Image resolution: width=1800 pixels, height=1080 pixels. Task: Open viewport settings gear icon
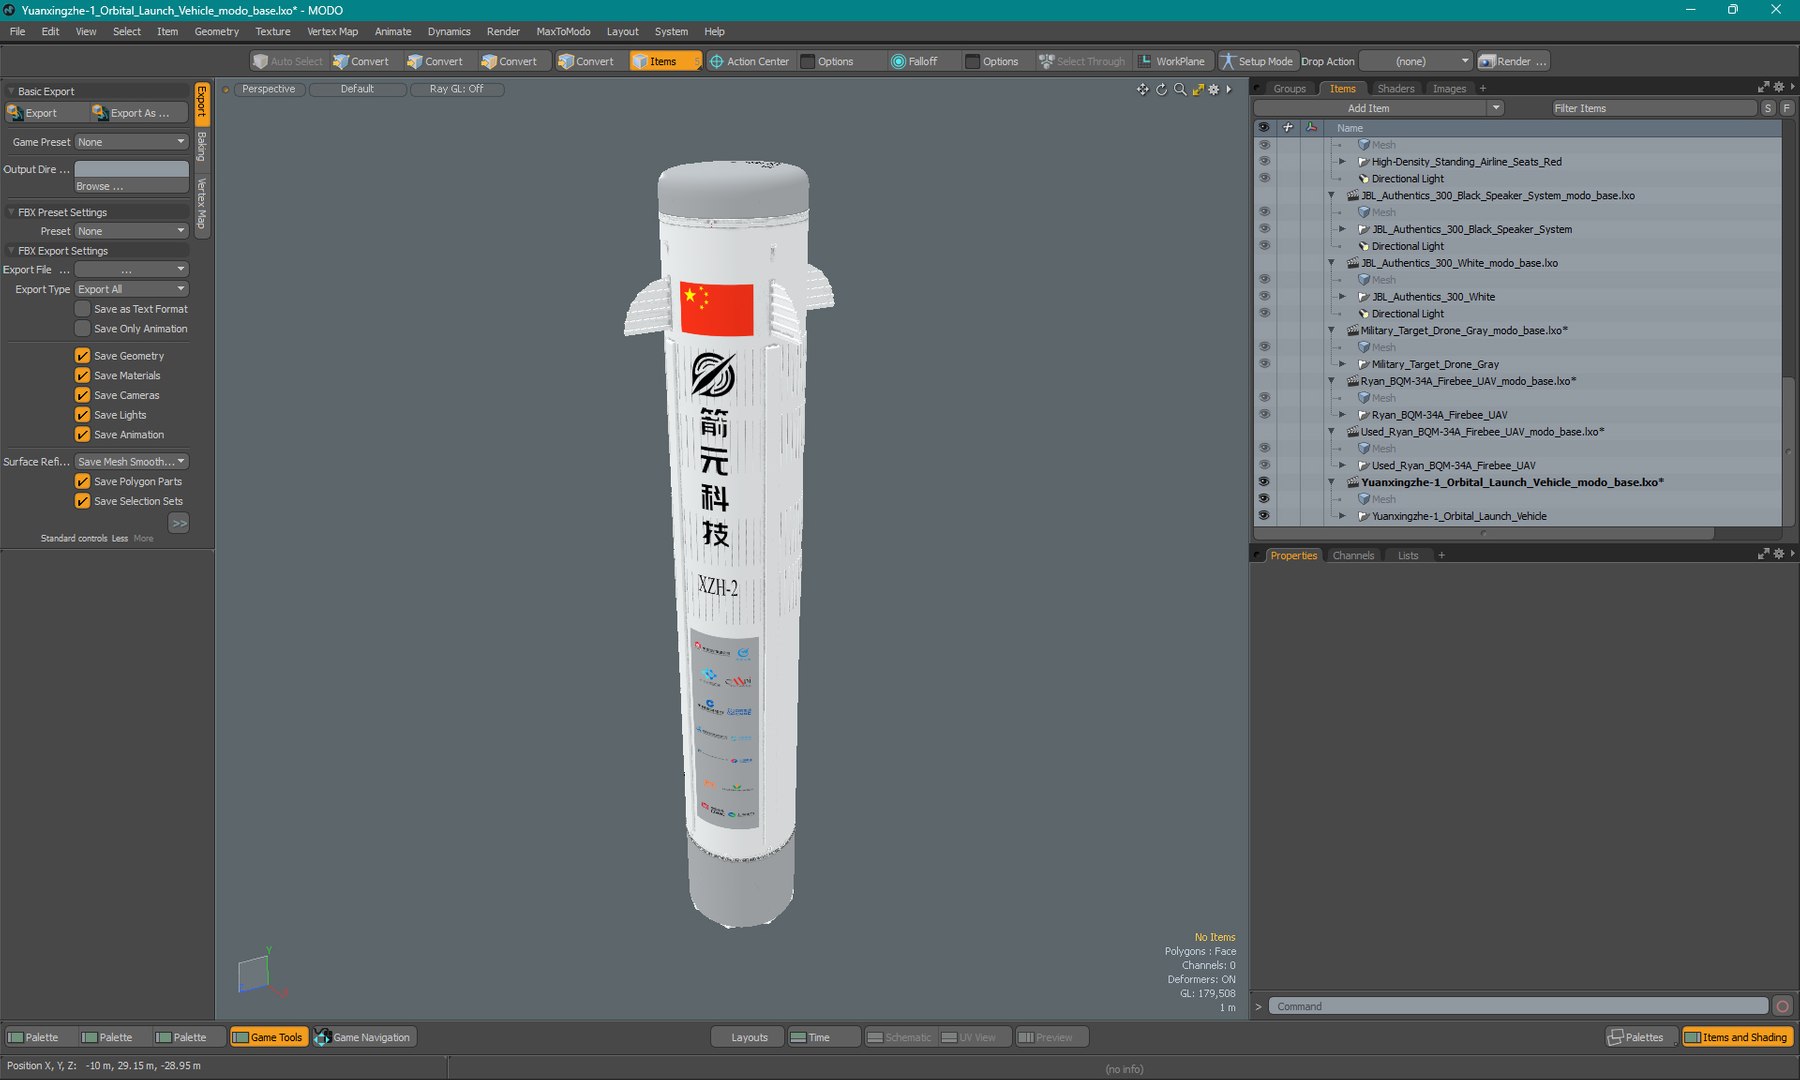pos(1214,89)
